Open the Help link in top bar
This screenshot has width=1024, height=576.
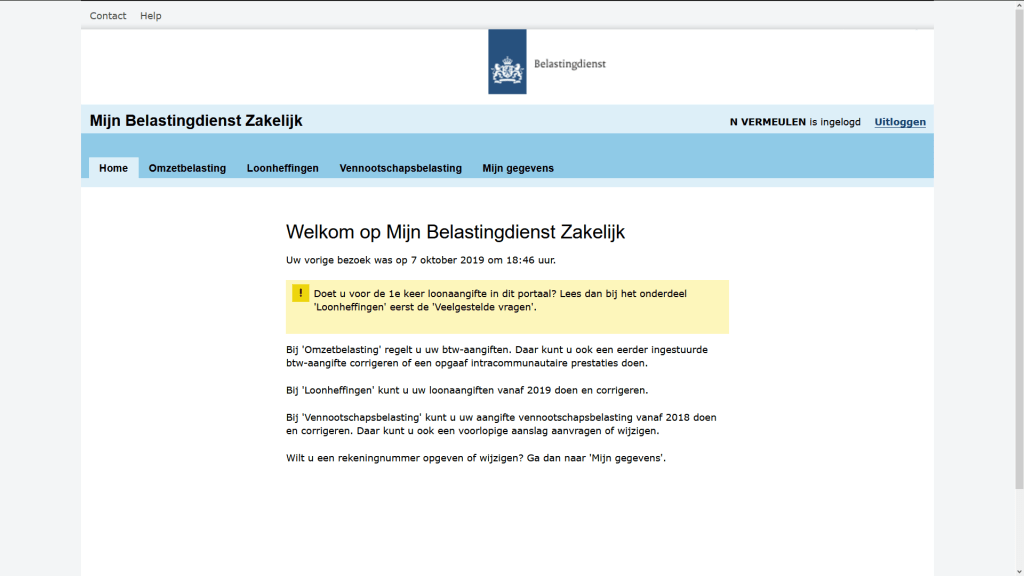tap(150, 16)
